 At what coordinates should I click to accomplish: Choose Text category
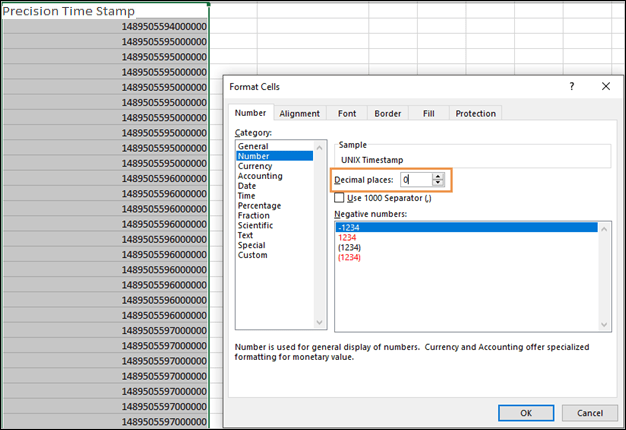pyautogui.click(x=275, y=235)
